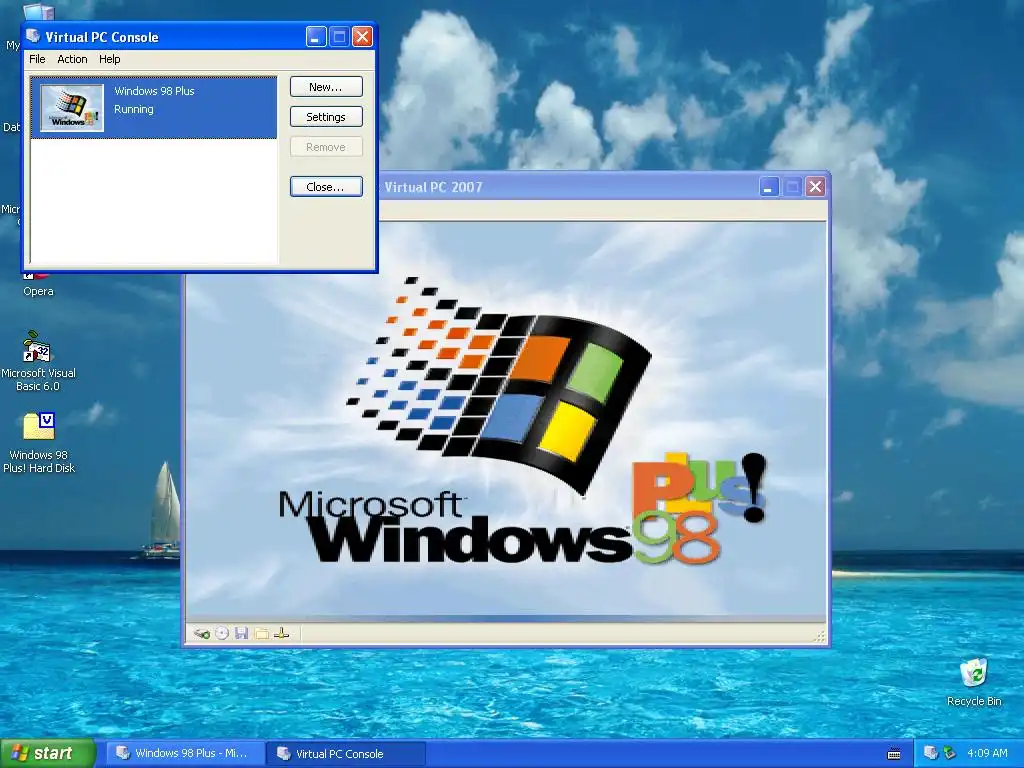Click the floppy disk icon in VM status bar
The width and height of the screenshot is (1024, 768).
pyautogui.click(x=242, y=633)
